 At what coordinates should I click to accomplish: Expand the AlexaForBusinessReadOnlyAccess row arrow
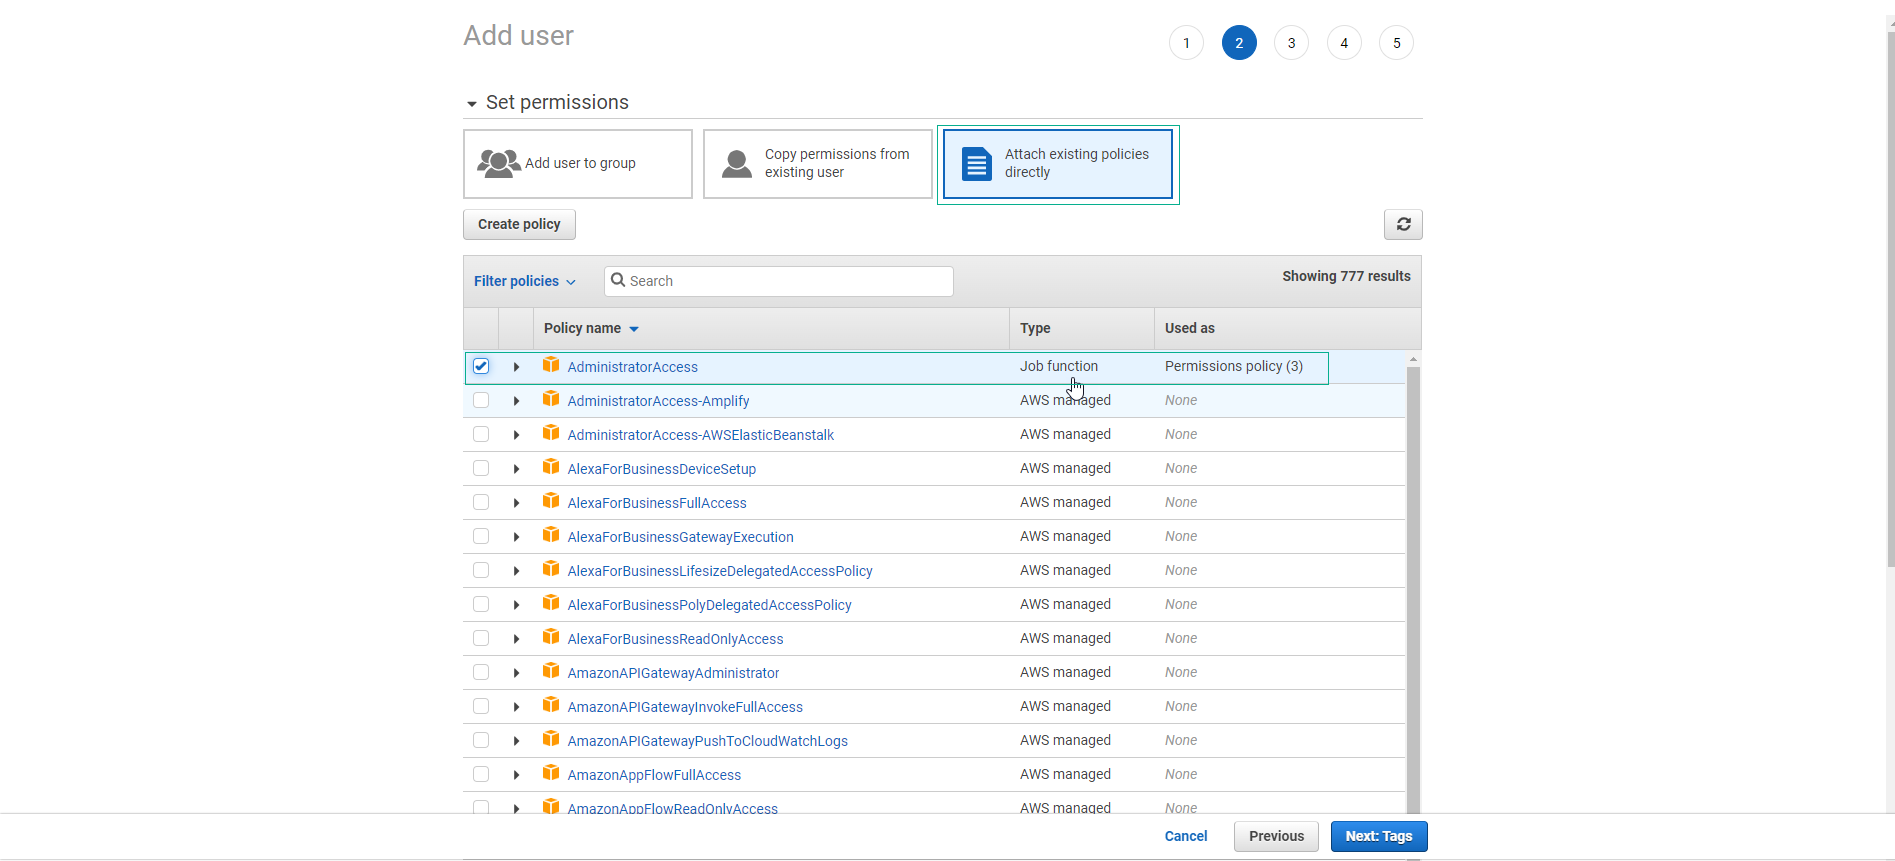(x=516, y=639)
